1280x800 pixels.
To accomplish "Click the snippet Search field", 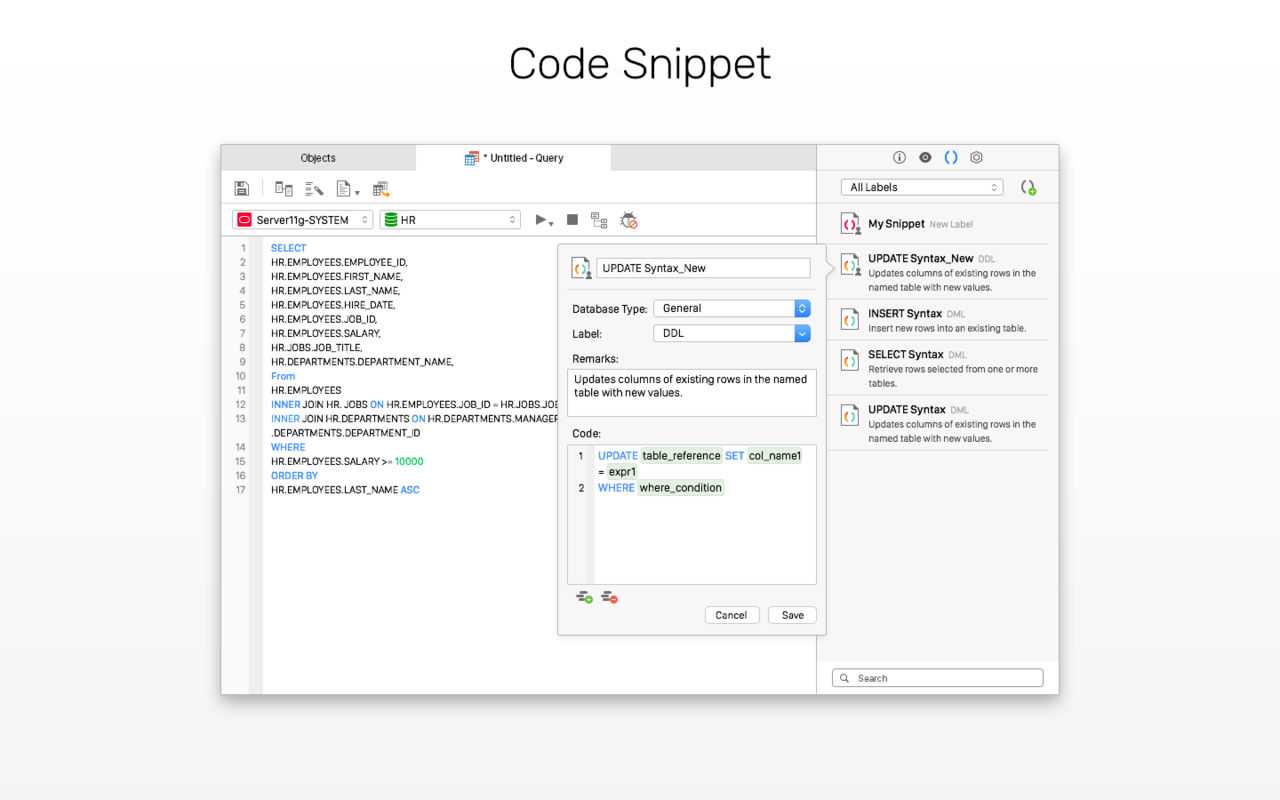I will click(938, 678).
